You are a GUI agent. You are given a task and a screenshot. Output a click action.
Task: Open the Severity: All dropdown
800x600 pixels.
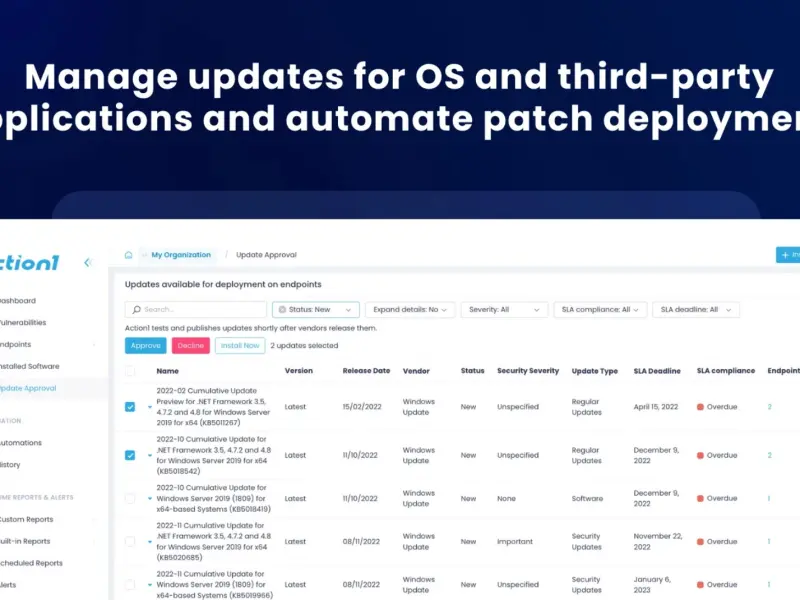tap(504, 309)
